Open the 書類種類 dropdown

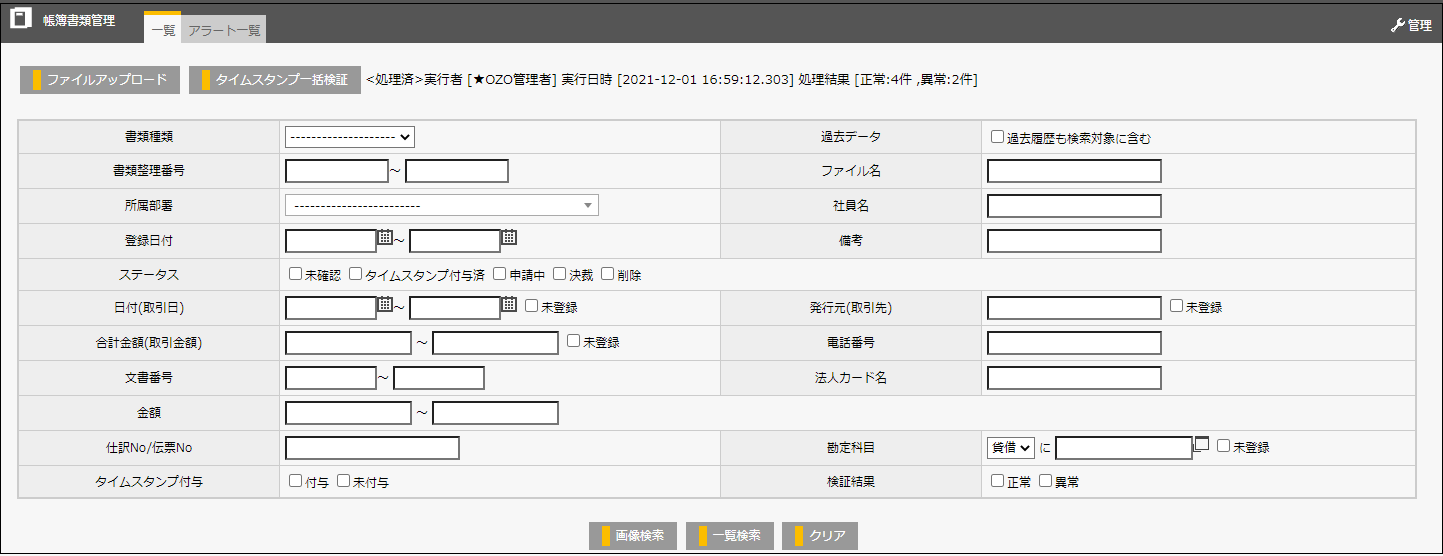[x=350, y=137]
